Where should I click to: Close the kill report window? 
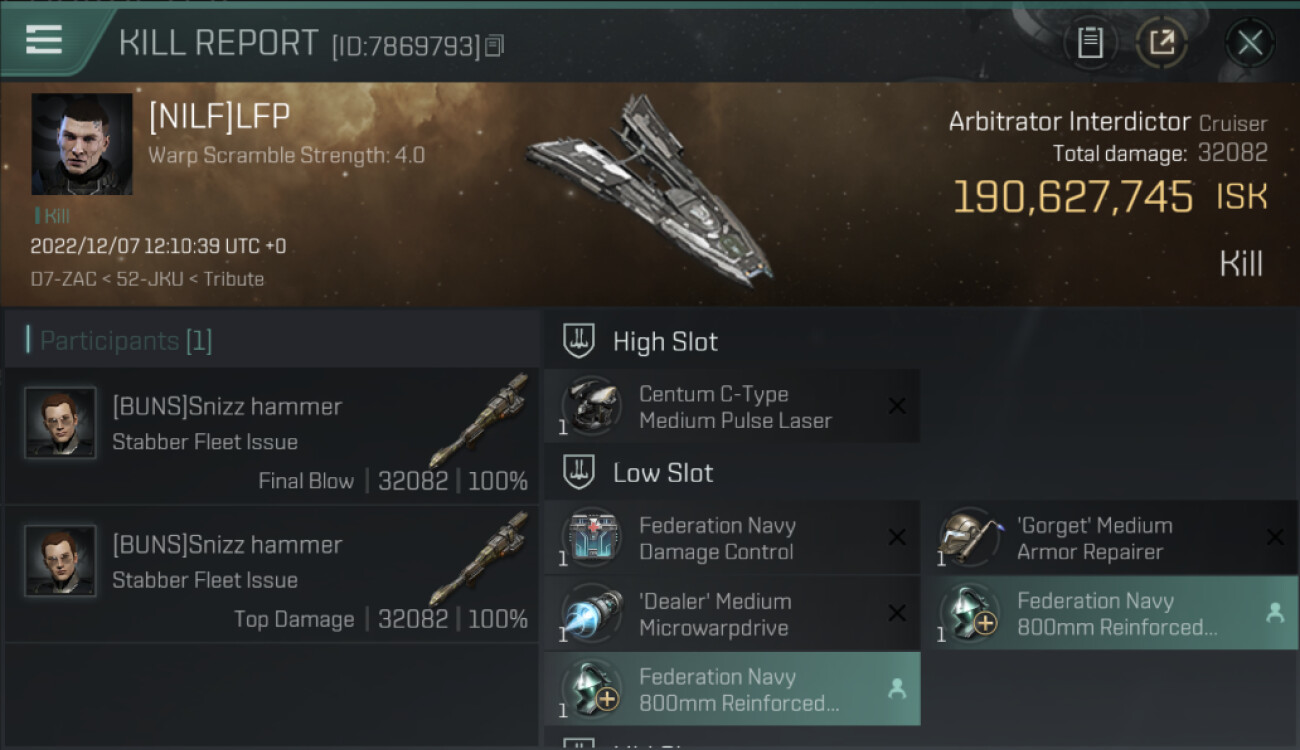click(1249, 42)
